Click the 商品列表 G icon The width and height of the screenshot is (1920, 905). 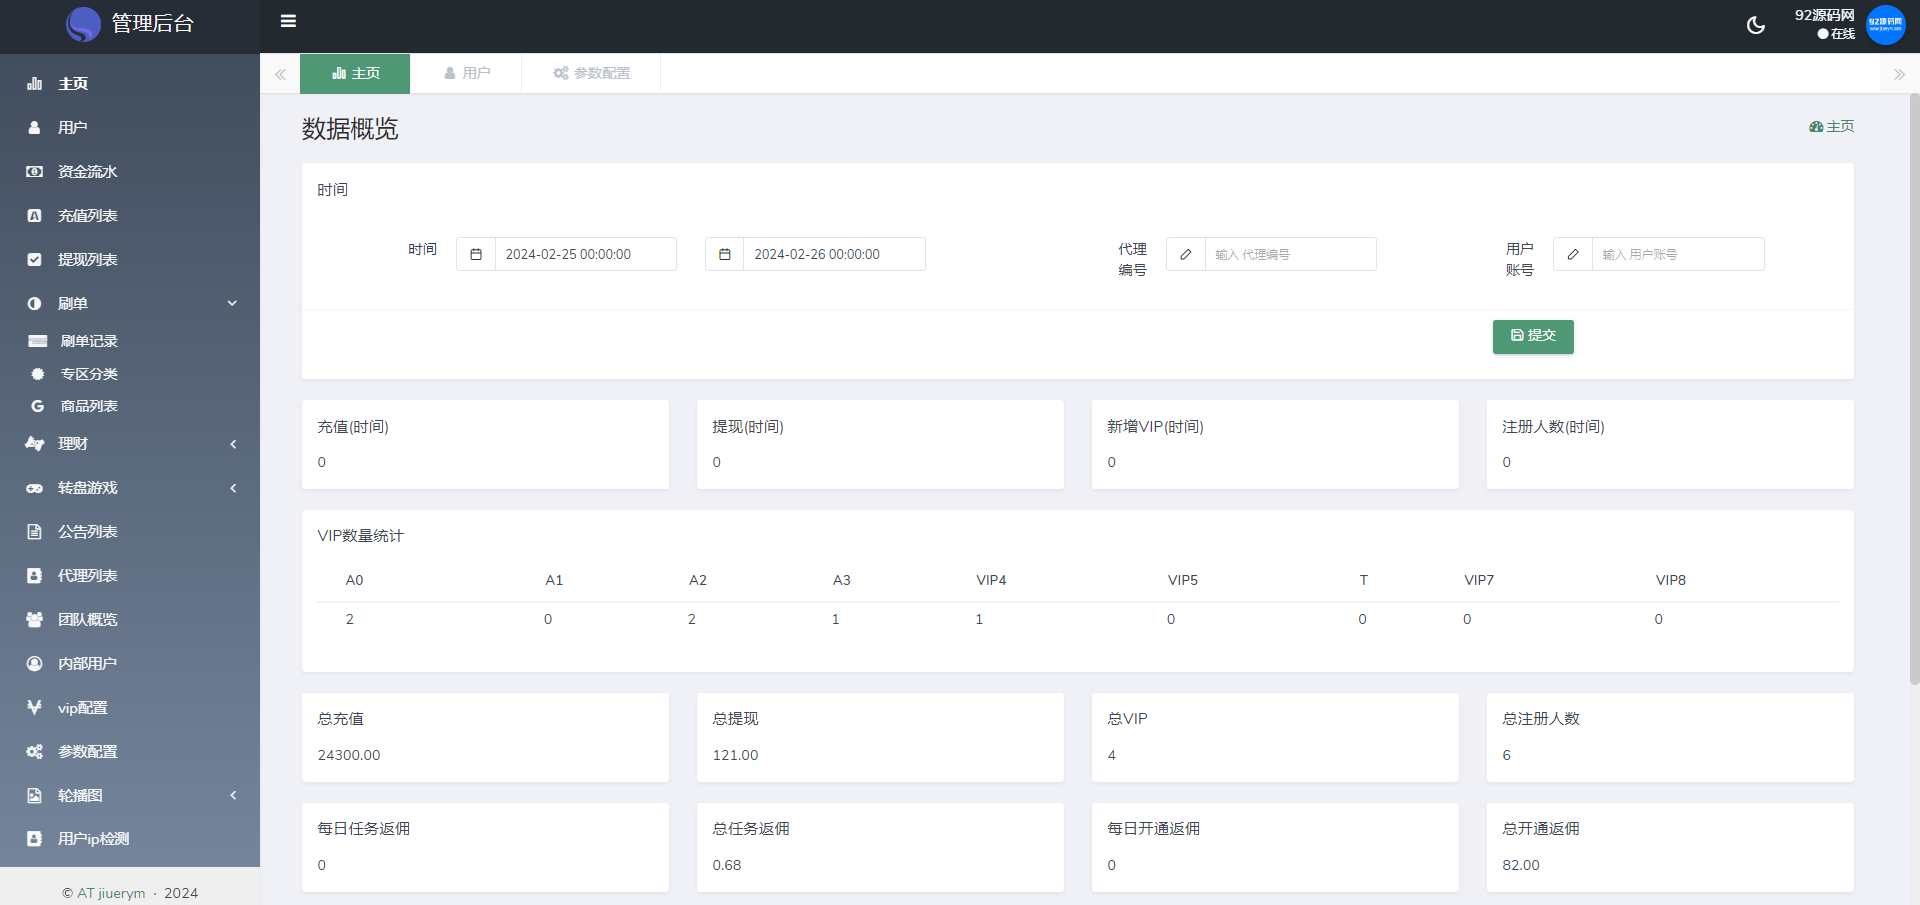point(38,406)
